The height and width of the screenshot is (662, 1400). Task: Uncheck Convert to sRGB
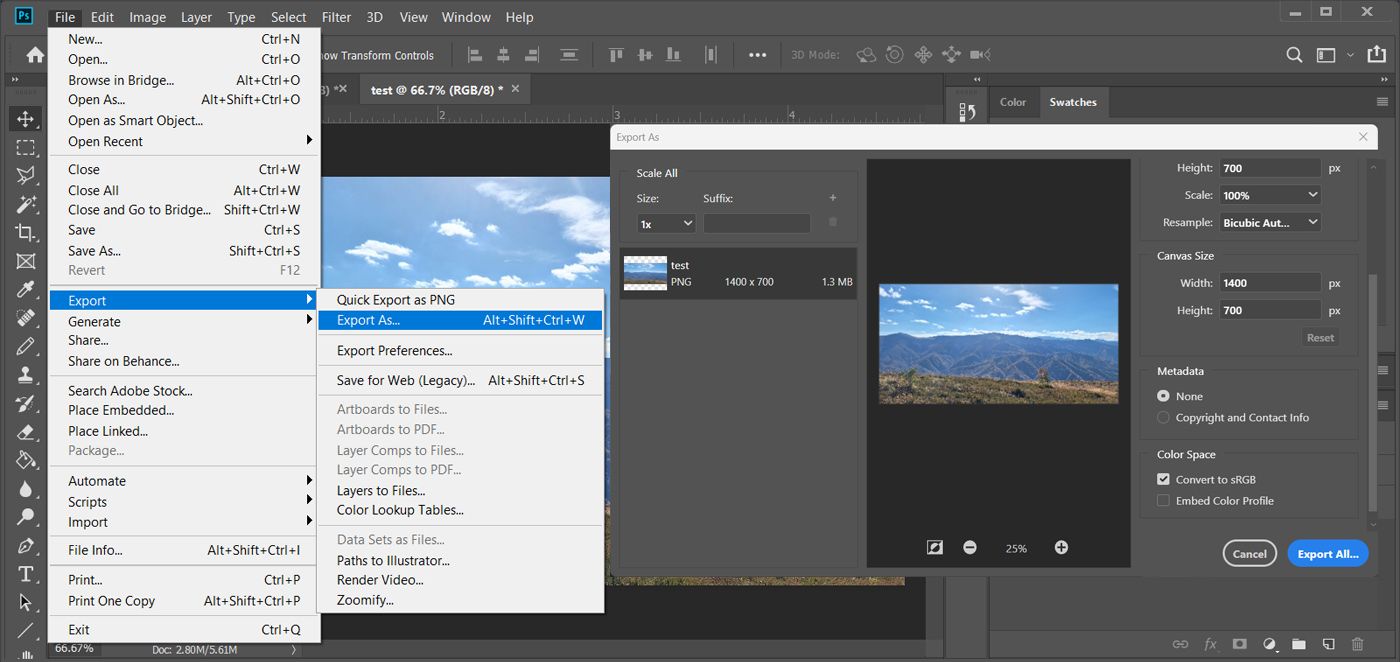1163,480
